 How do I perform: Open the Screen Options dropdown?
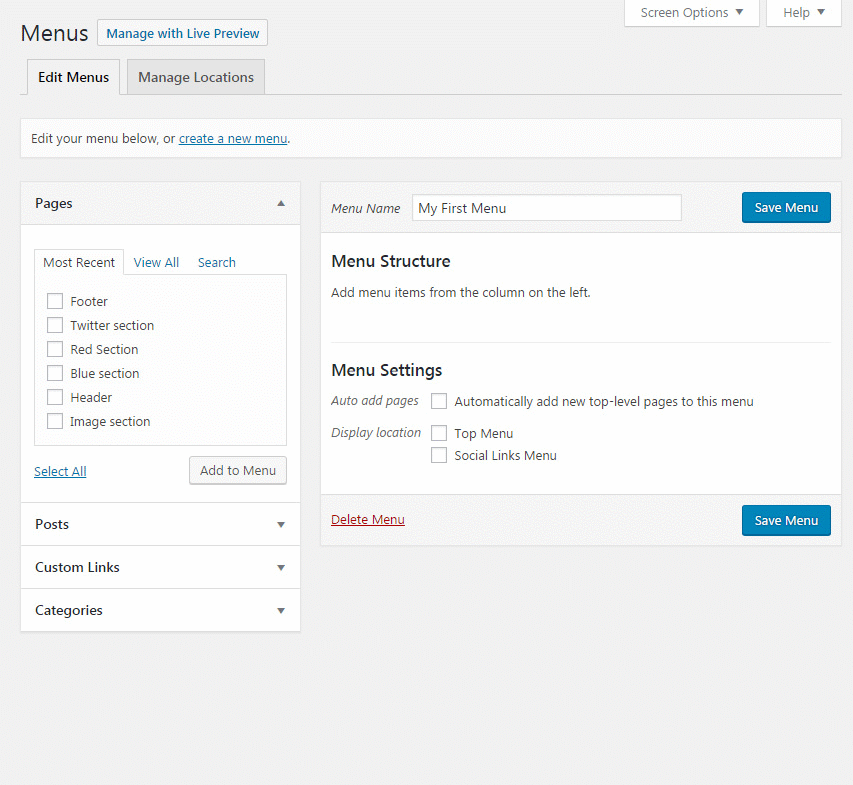690,13
